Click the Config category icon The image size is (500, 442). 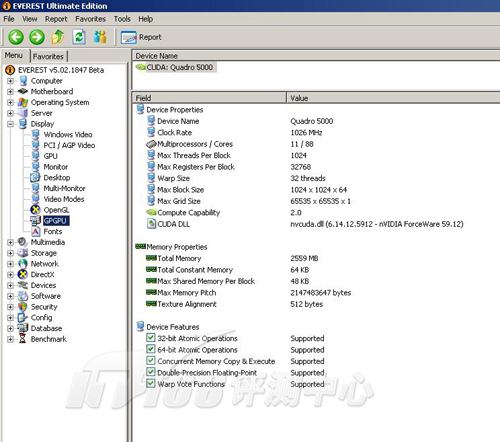point(23,318)
